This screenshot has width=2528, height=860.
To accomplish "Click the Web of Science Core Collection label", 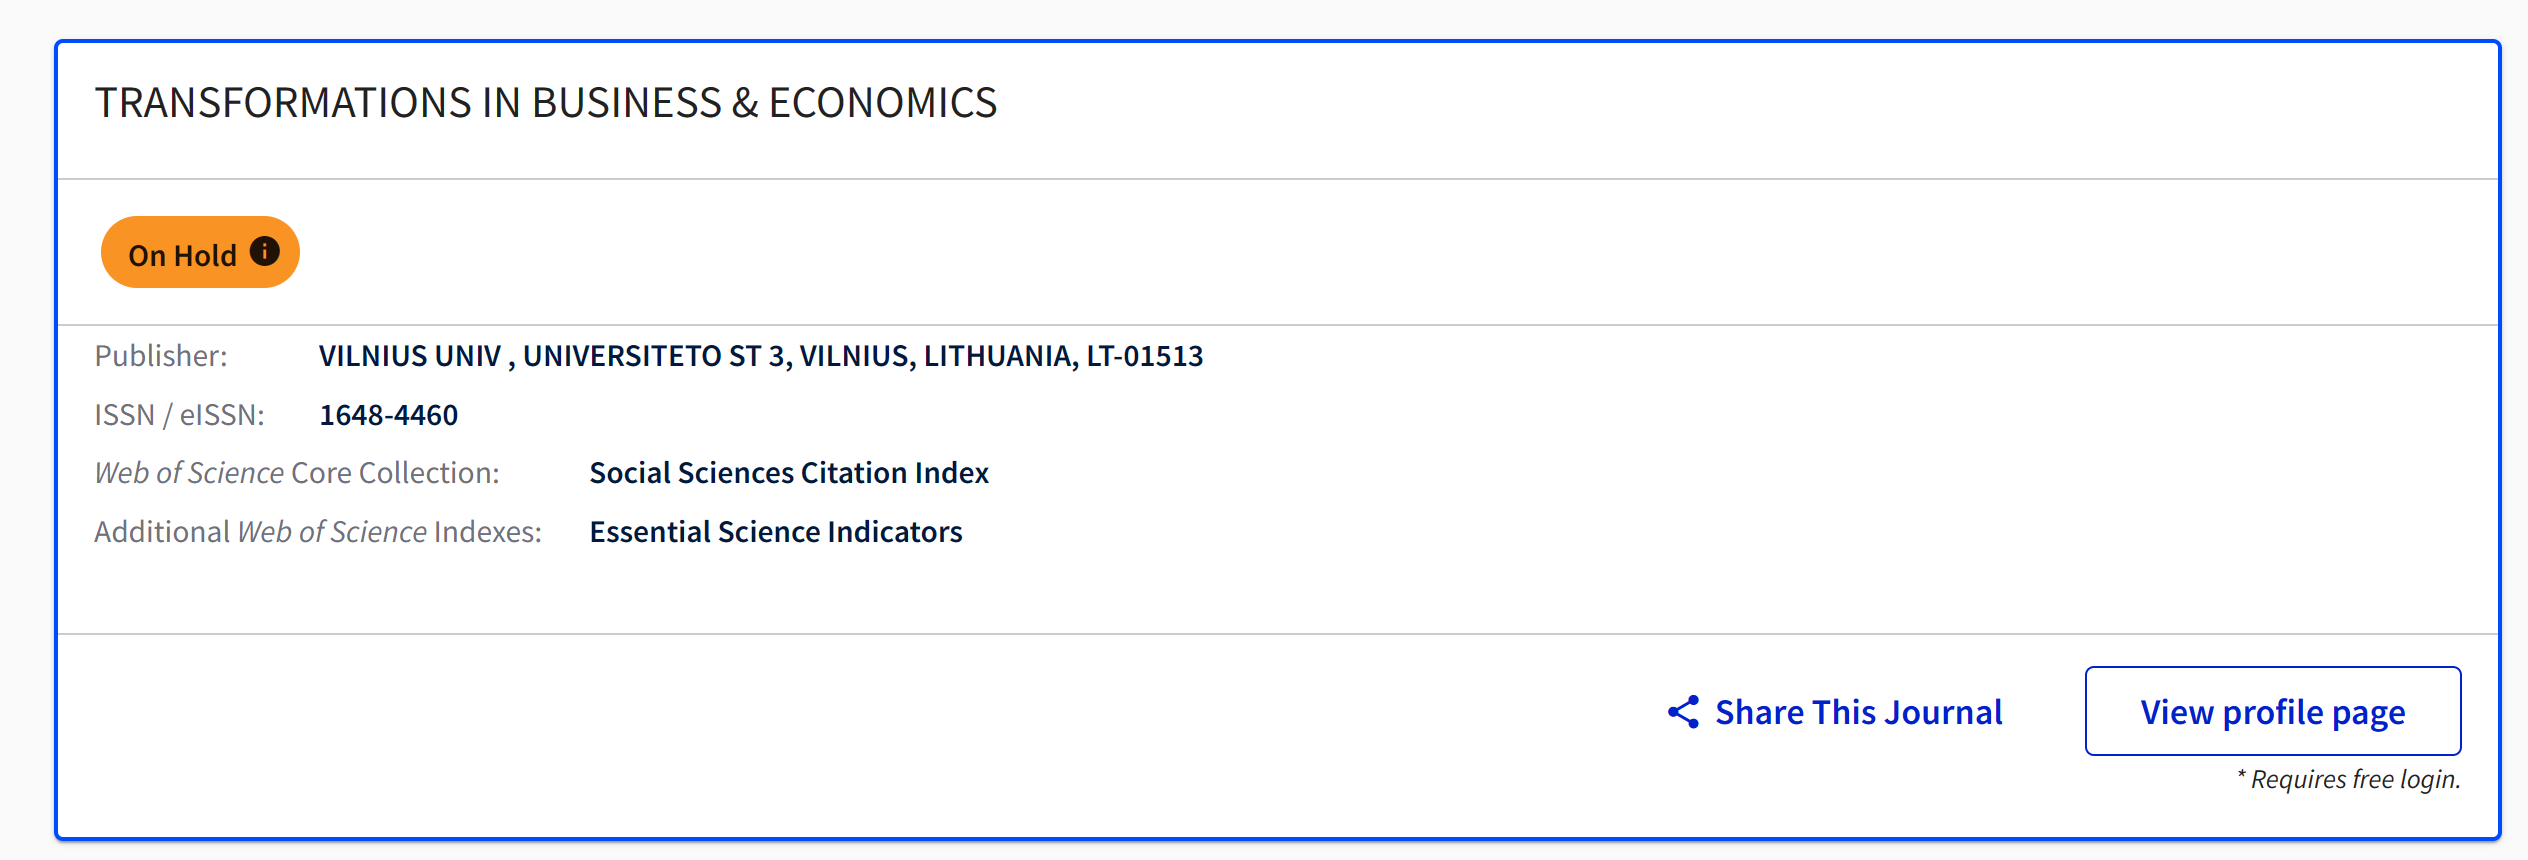I will (x=297, y=473).
